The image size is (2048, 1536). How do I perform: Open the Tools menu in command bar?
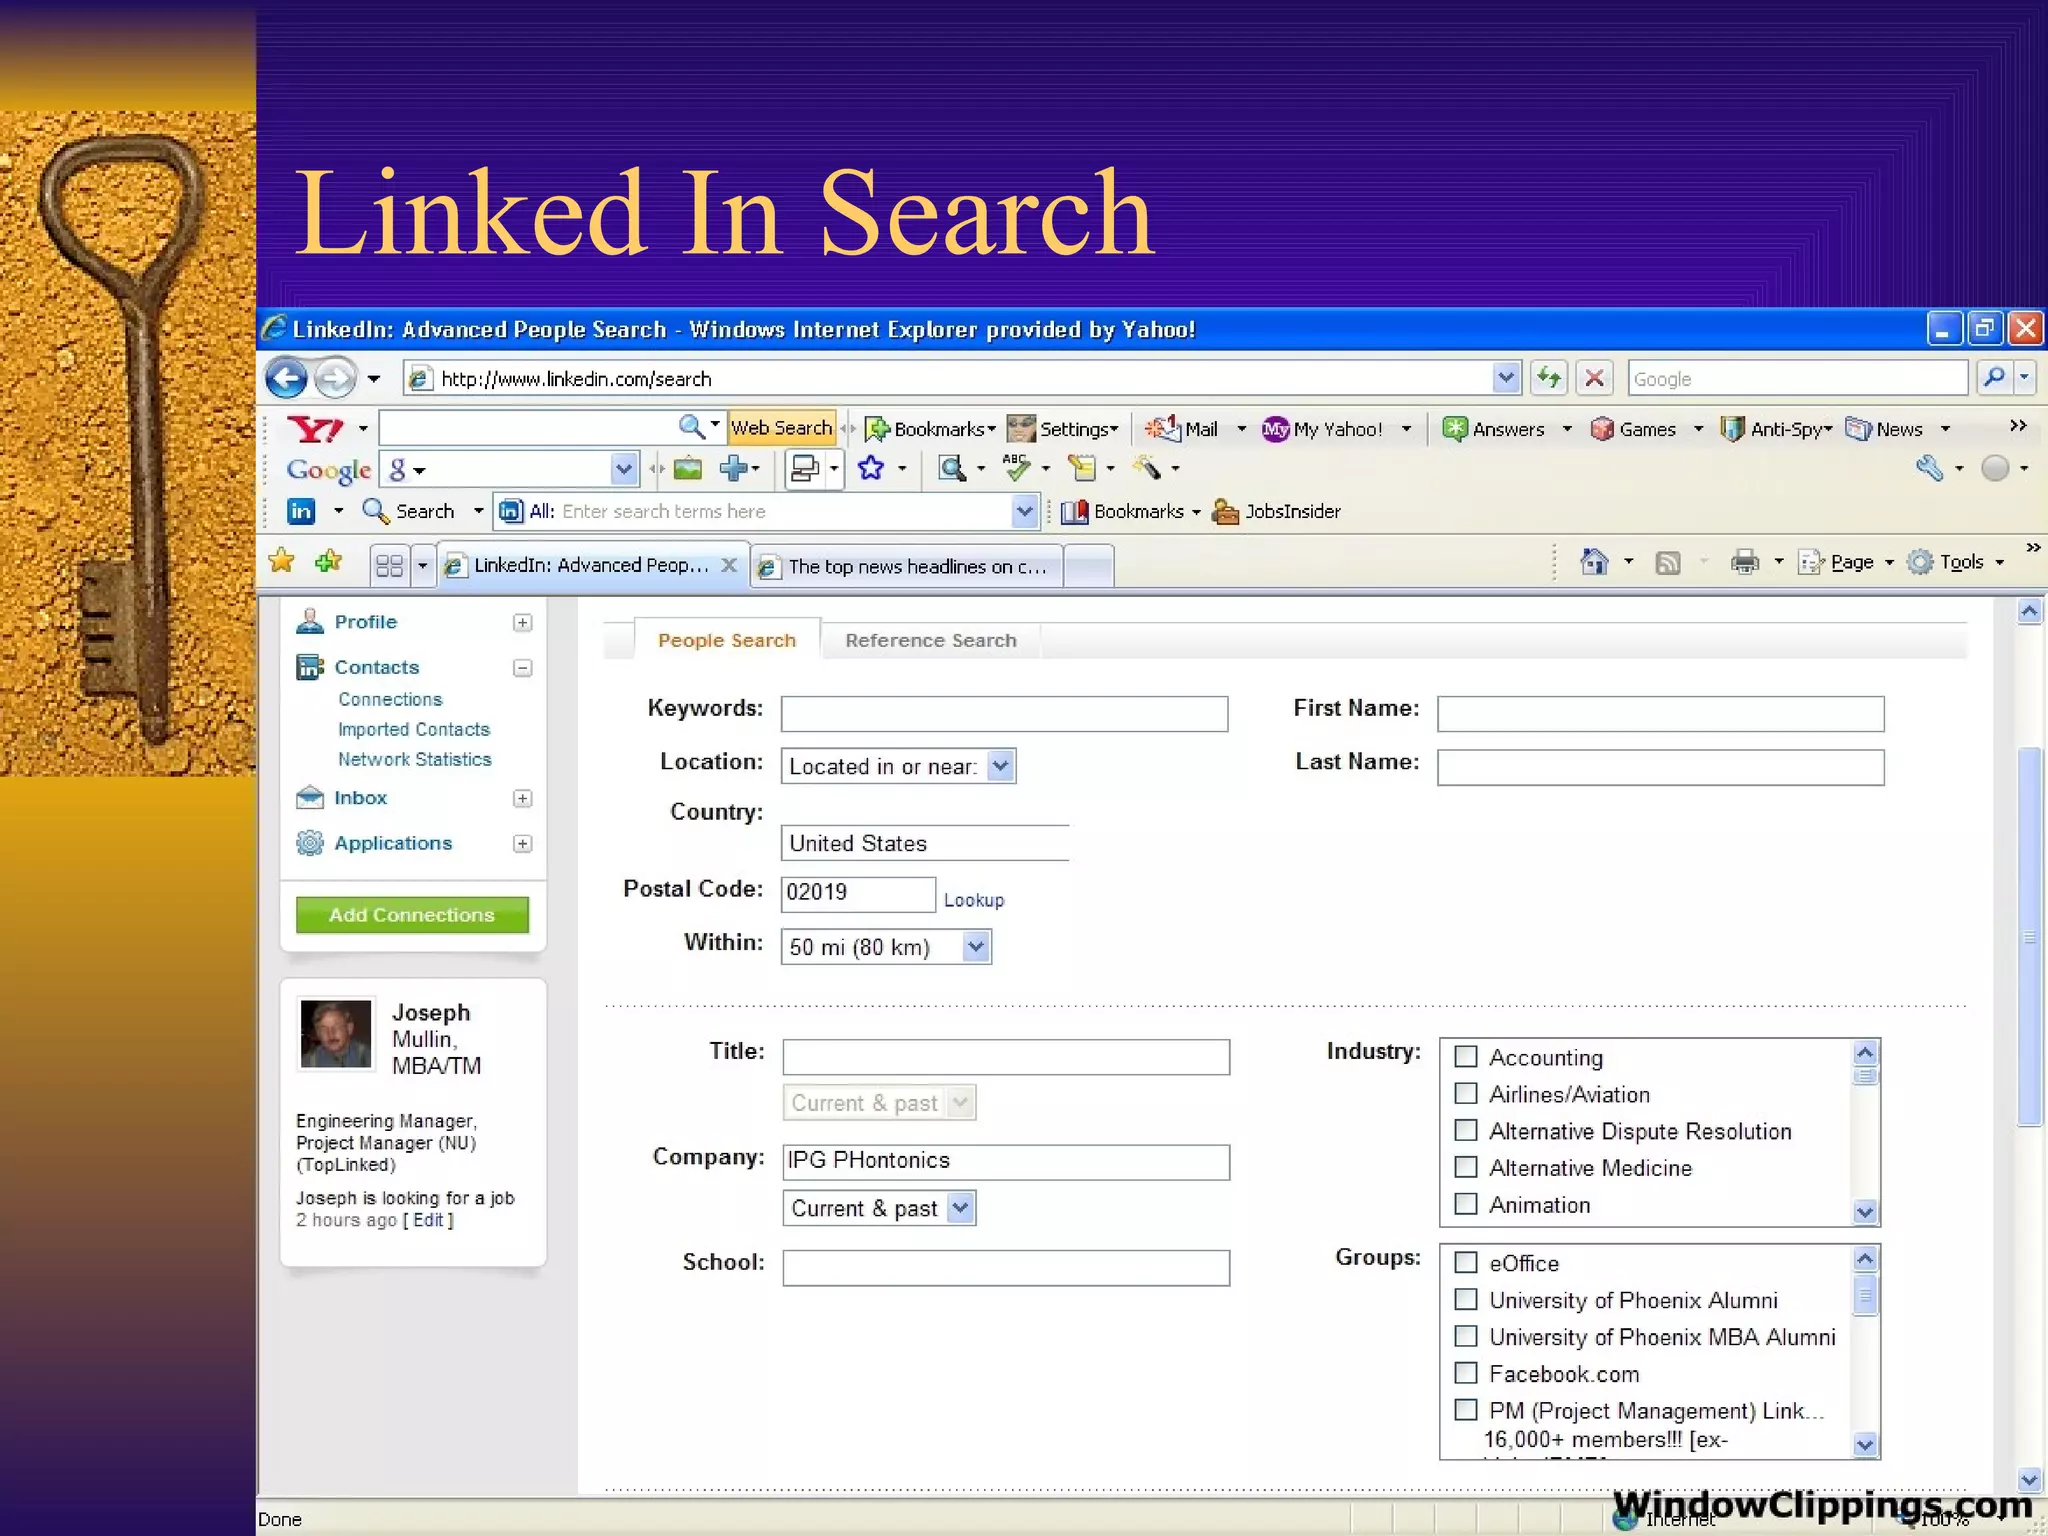click(1956, 562)
